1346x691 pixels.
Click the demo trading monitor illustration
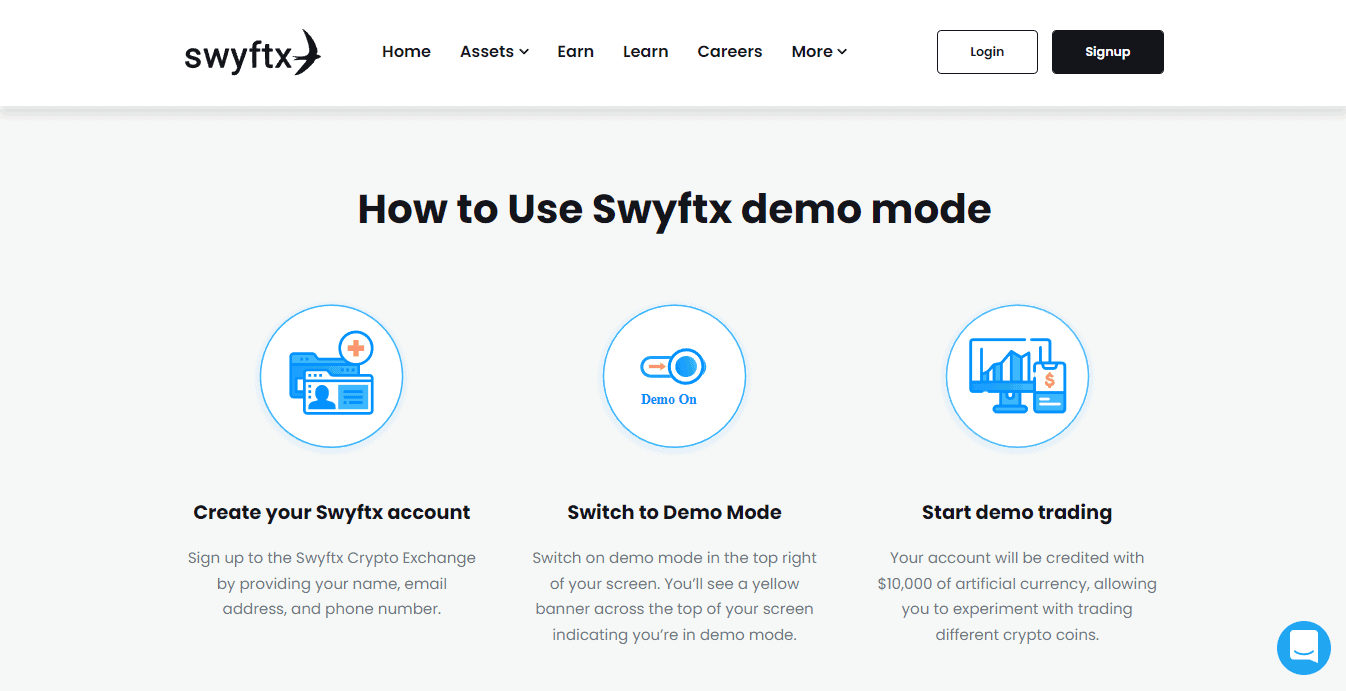(x=1017, y=376)
